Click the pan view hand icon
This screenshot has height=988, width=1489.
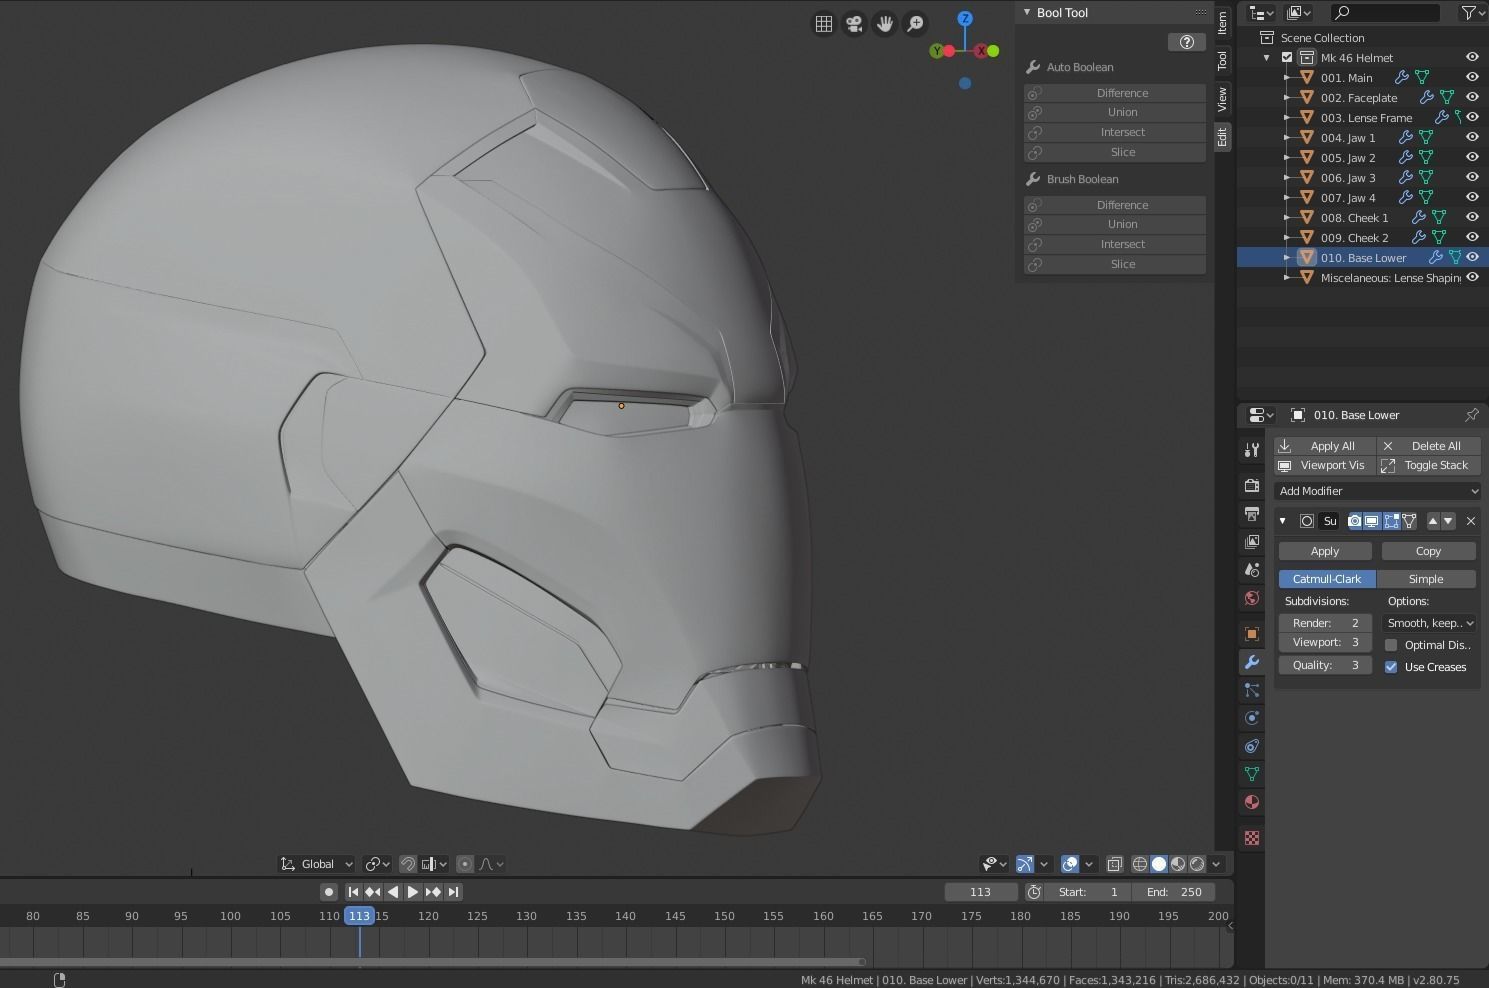(884, 24)
